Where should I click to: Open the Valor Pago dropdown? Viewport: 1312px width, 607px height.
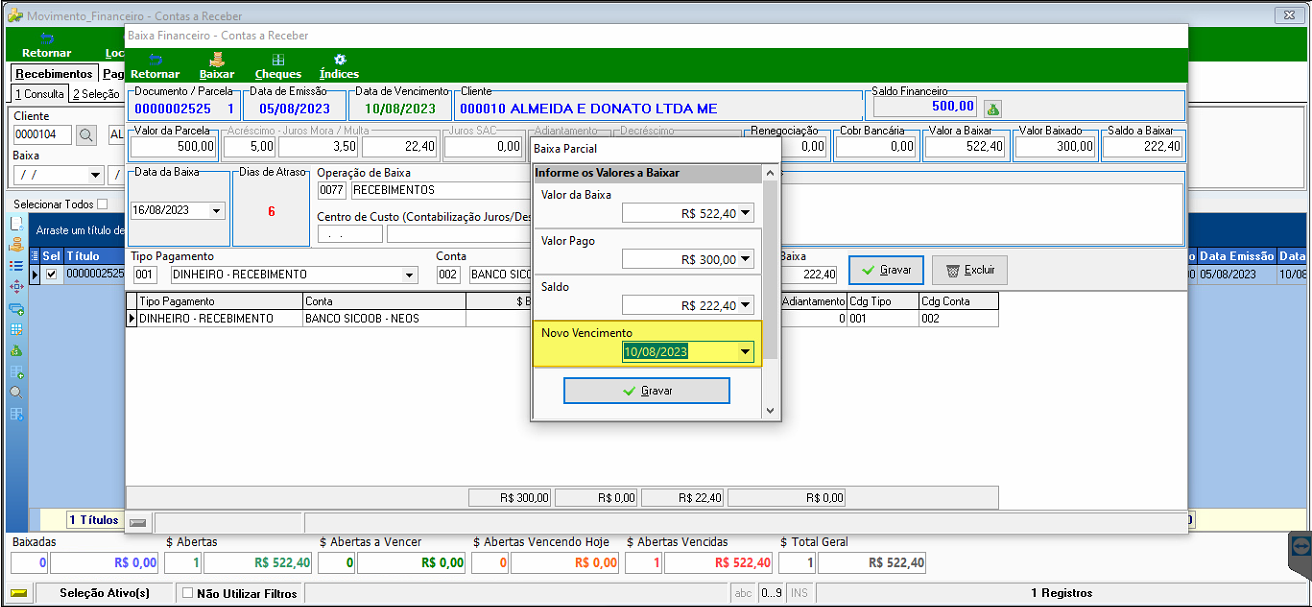click(x=746, y=259)
